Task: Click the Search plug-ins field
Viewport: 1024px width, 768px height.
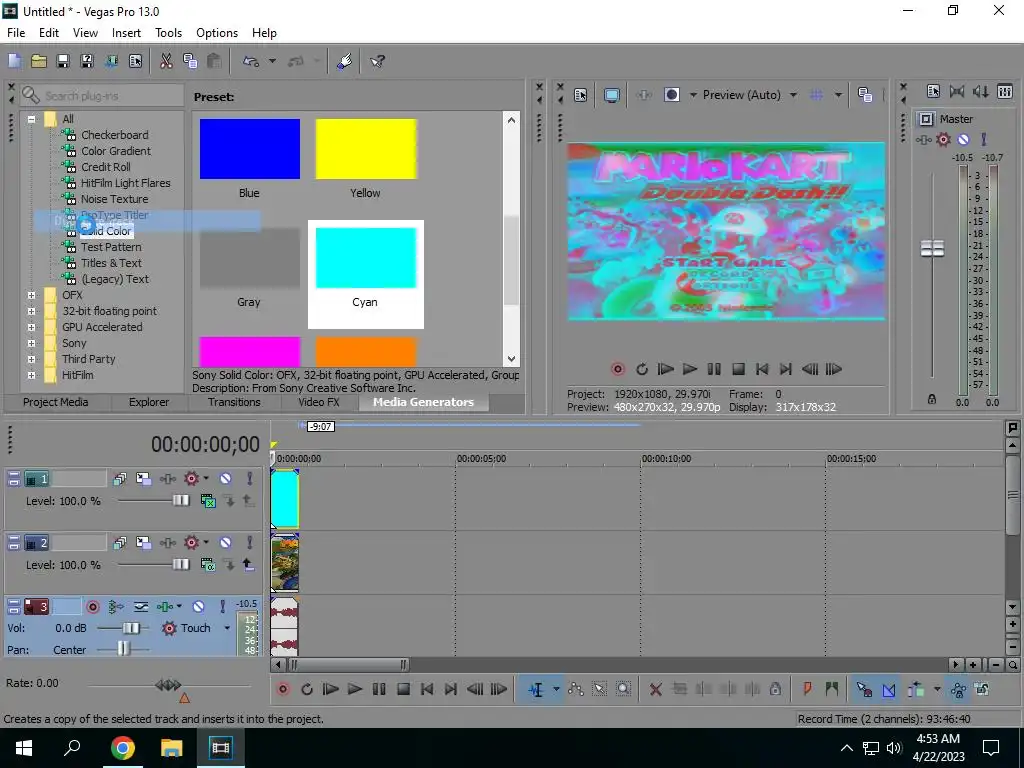Action: coord(101,95)
